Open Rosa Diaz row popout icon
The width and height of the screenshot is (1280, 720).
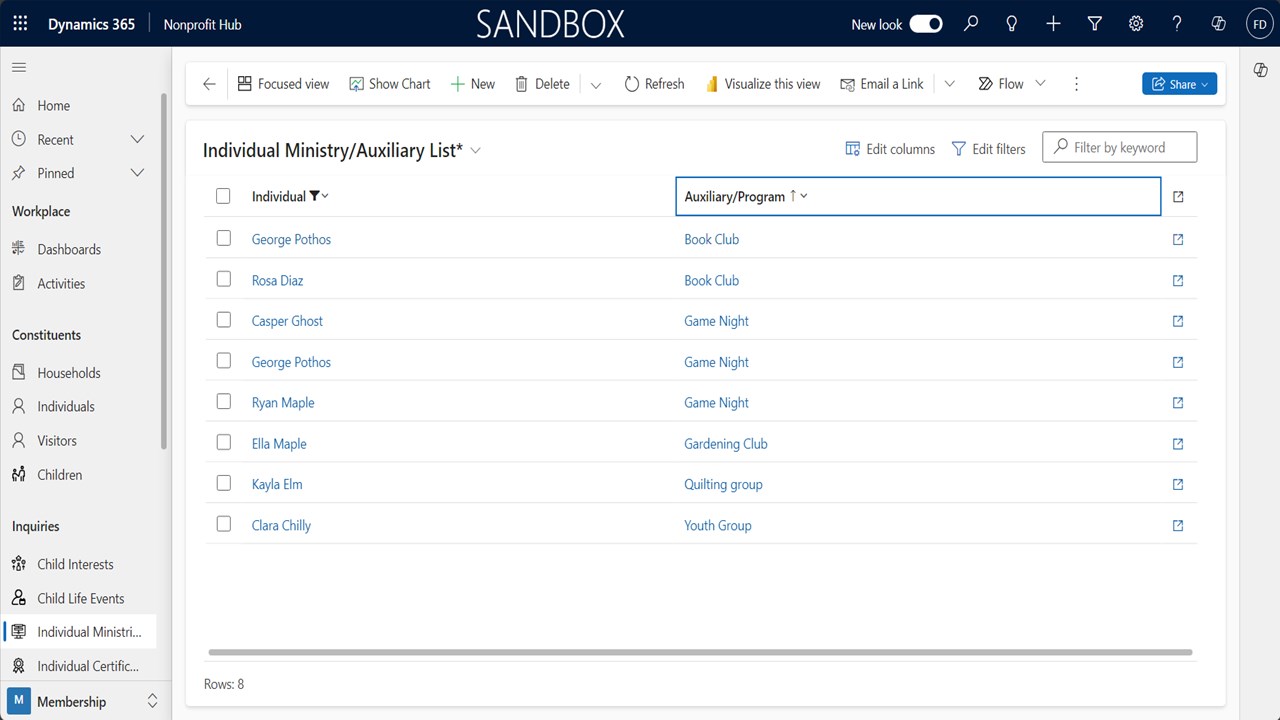(x=1178, y=280)
